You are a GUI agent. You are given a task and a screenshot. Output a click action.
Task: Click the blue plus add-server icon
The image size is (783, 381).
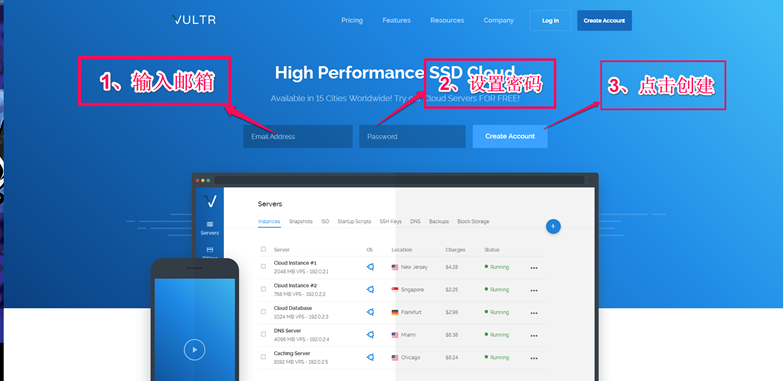tap(553, 226)
